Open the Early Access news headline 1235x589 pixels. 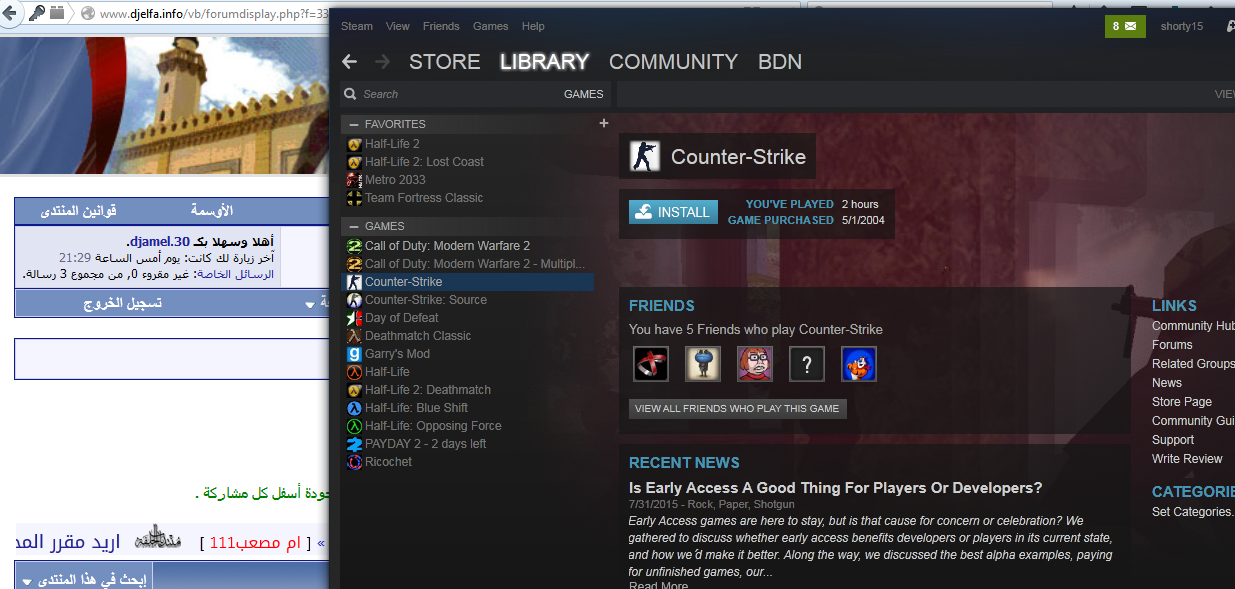pos(836,488)
